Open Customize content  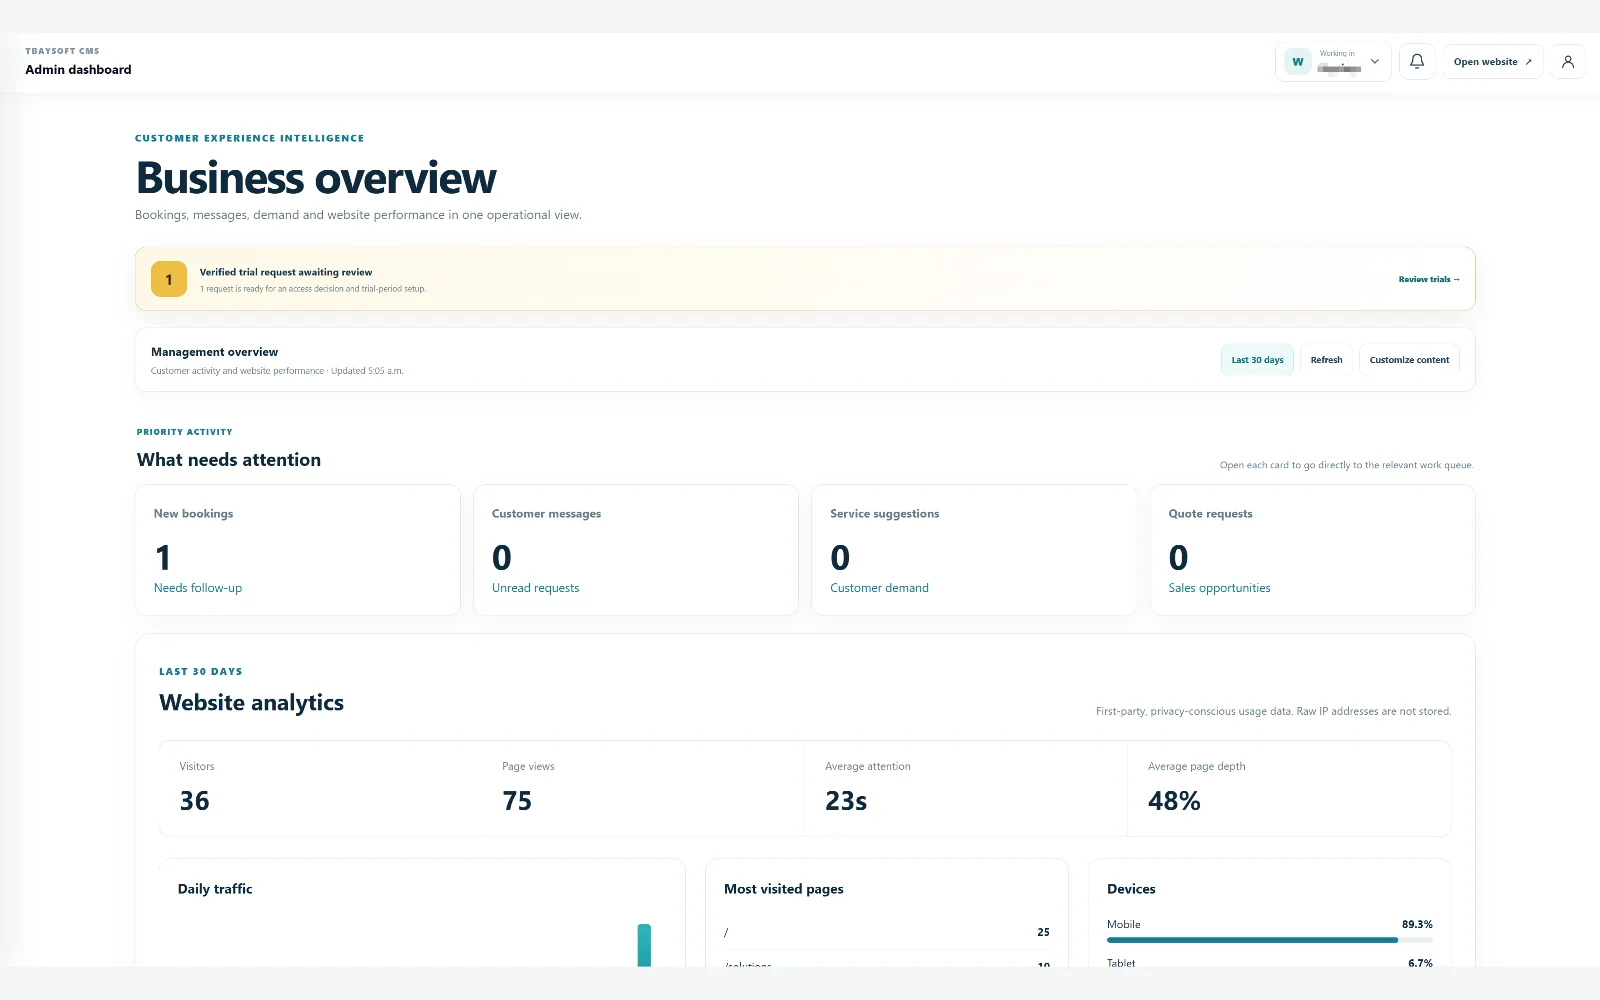(x=1409, y=360)
